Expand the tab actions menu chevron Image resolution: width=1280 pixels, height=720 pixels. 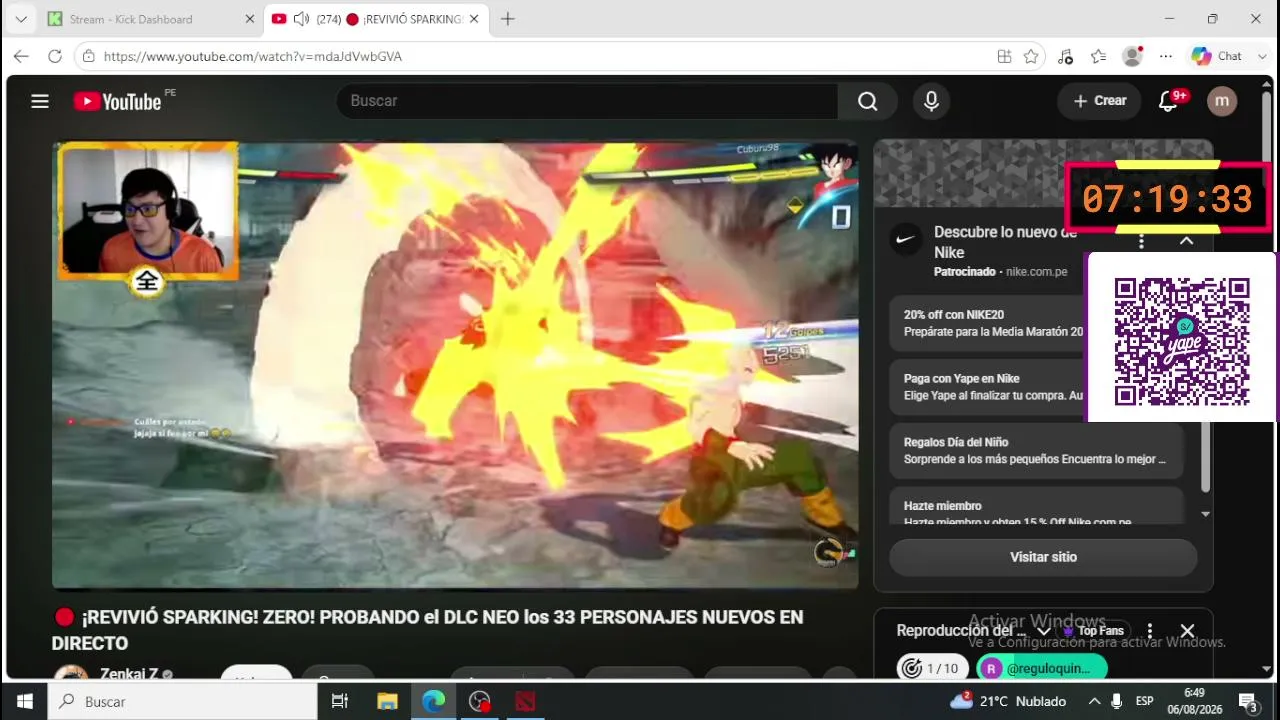tap(20, 19)
